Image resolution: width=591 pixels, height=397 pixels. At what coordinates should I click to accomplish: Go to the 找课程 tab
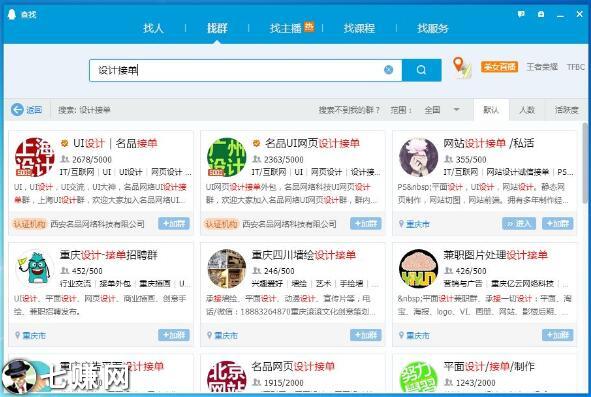tap(359, 28)
